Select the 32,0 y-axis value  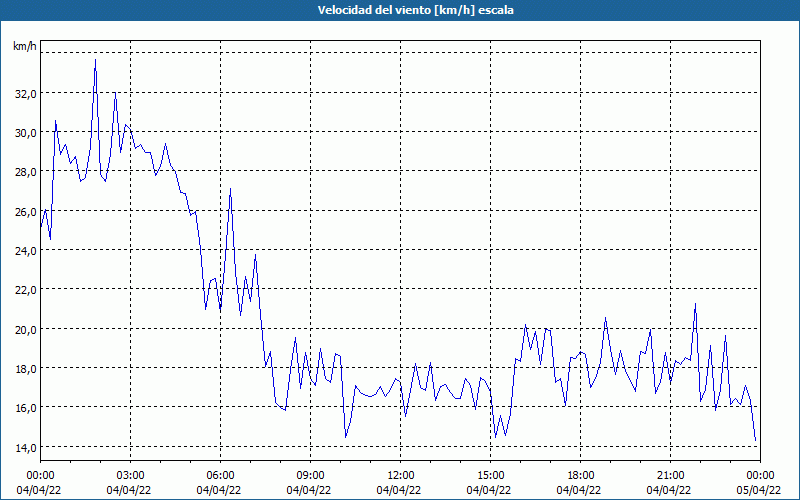coord(26,94)
